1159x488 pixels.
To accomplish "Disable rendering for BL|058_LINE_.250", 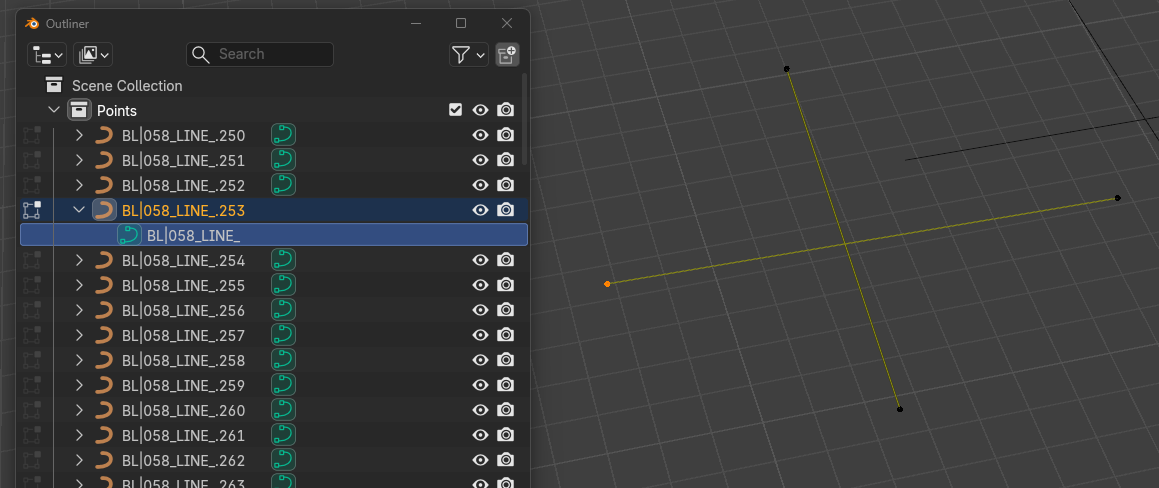I will tap(506, 135).
